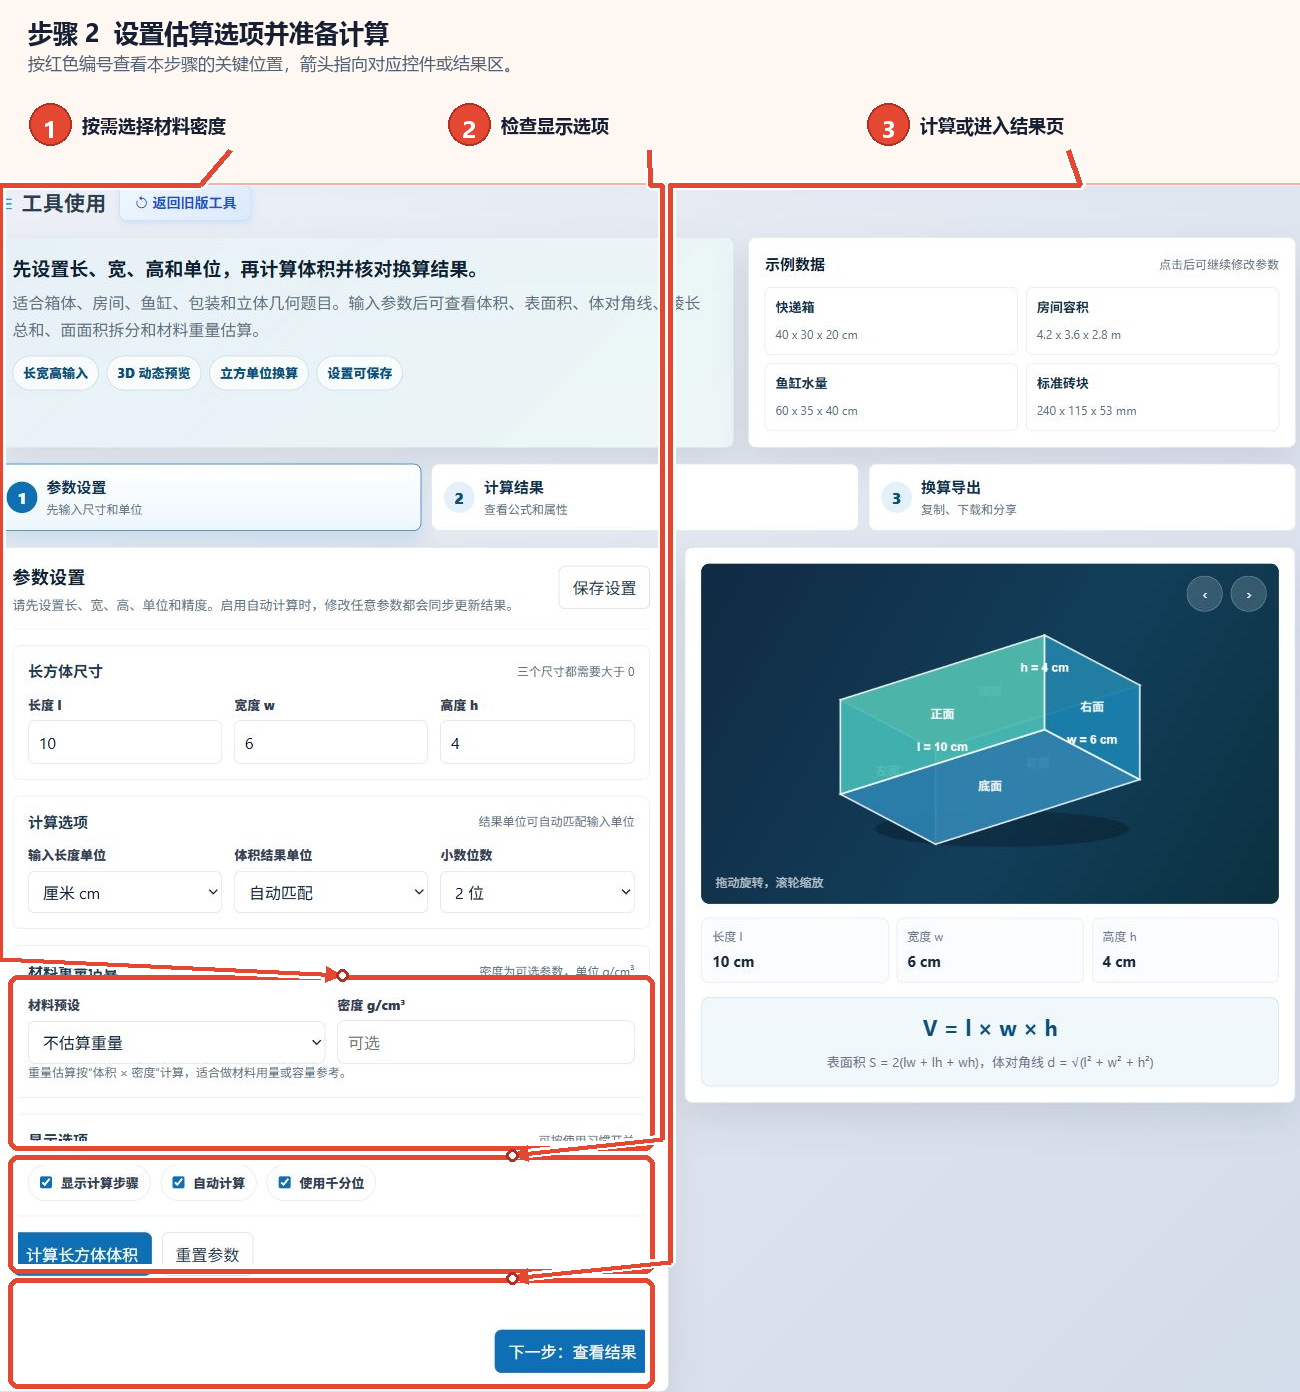Click the 宽度 w input field
The width and height of the screenshot is (1300, 1392).
click(x=331, y=742)
